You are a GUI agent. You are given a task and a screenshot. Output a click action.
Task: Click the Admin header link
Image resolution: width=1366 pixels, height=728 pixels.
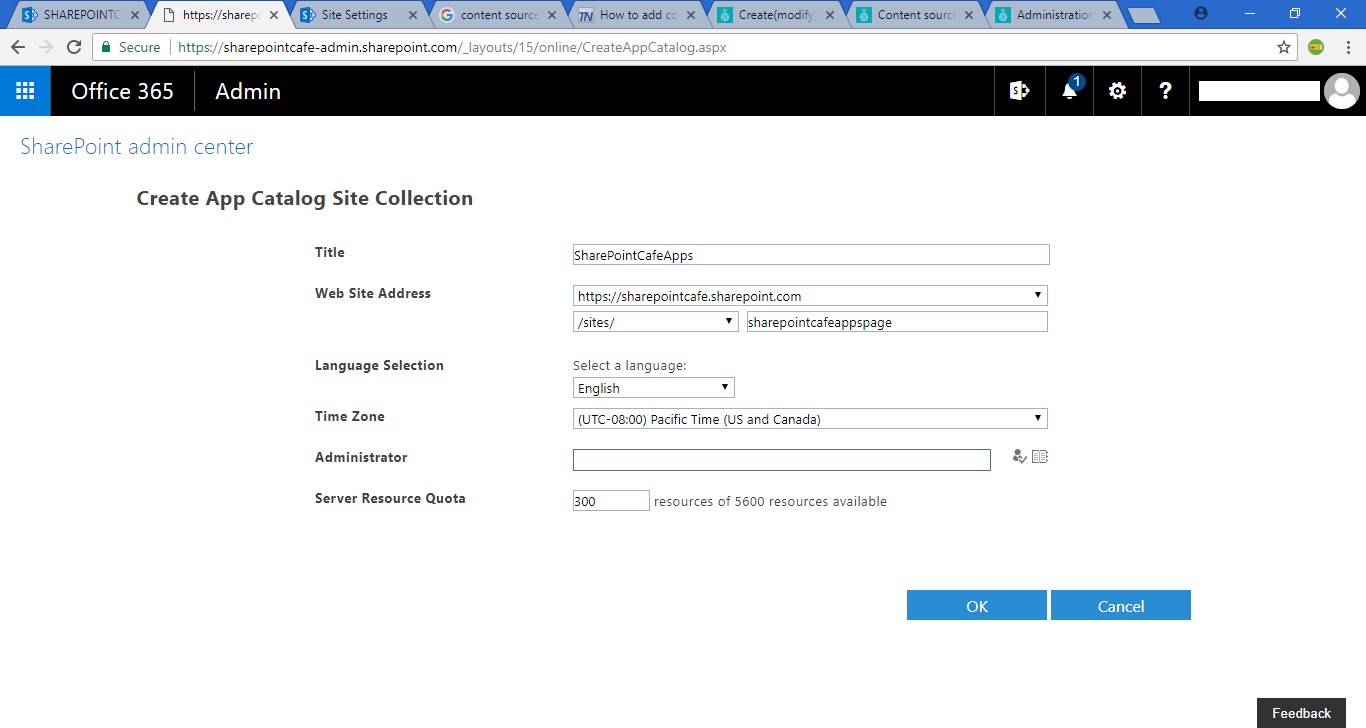click(248, 91)
